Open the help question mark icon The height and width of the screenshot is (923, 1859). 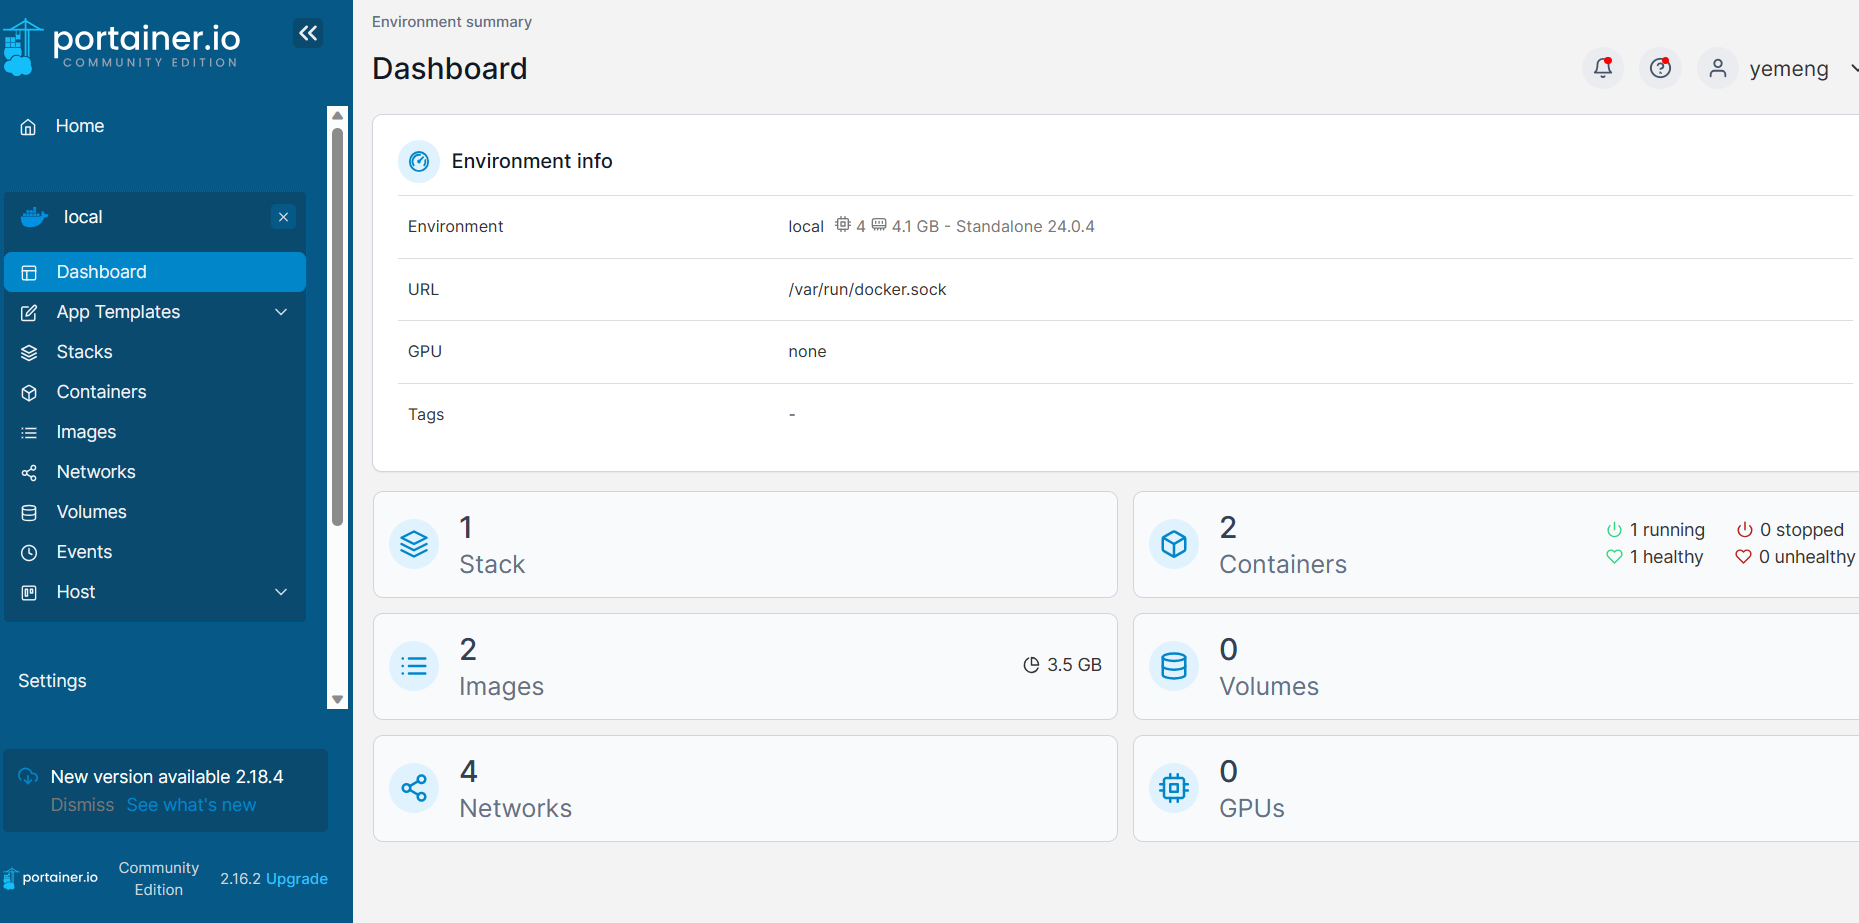(x=1660, y=68)
